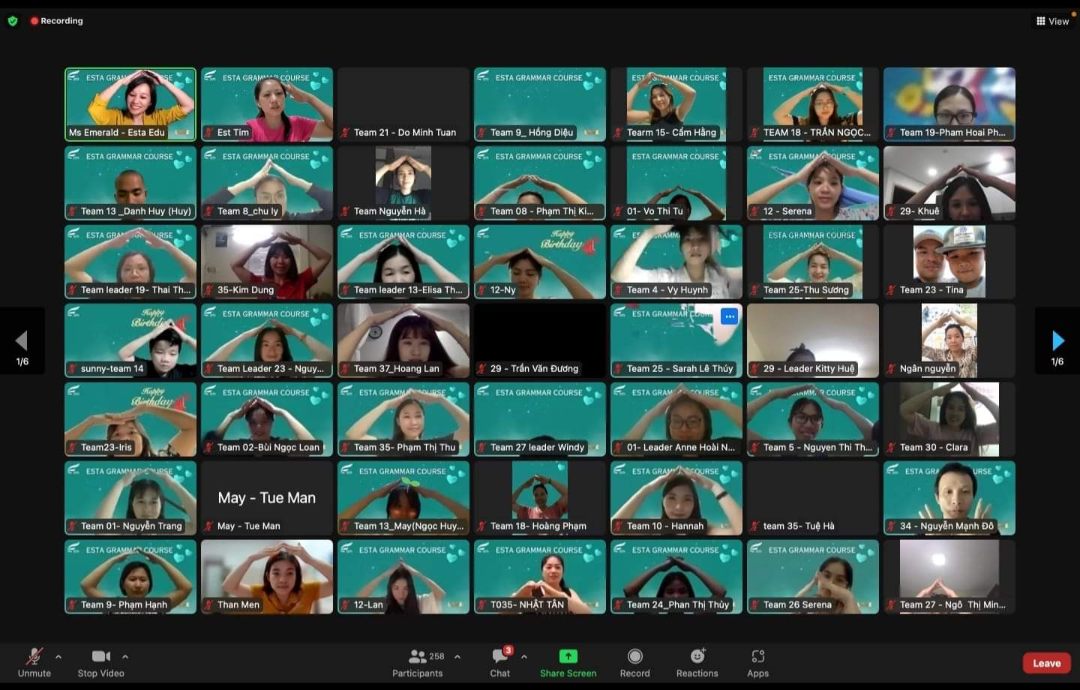Toggle Stop Video camera button
Screen dimensions: 1080x690
coord(101,657)
